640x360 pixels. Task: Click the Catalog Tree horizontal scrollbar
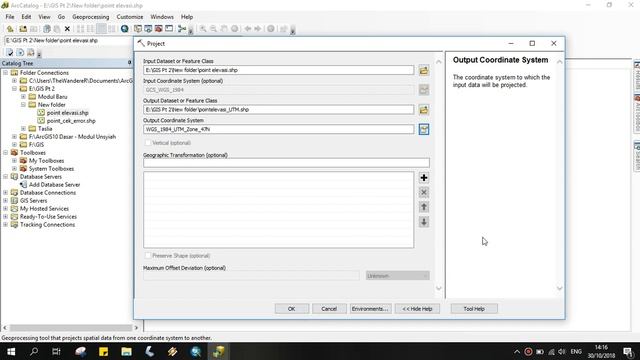(x=71, y=328)
